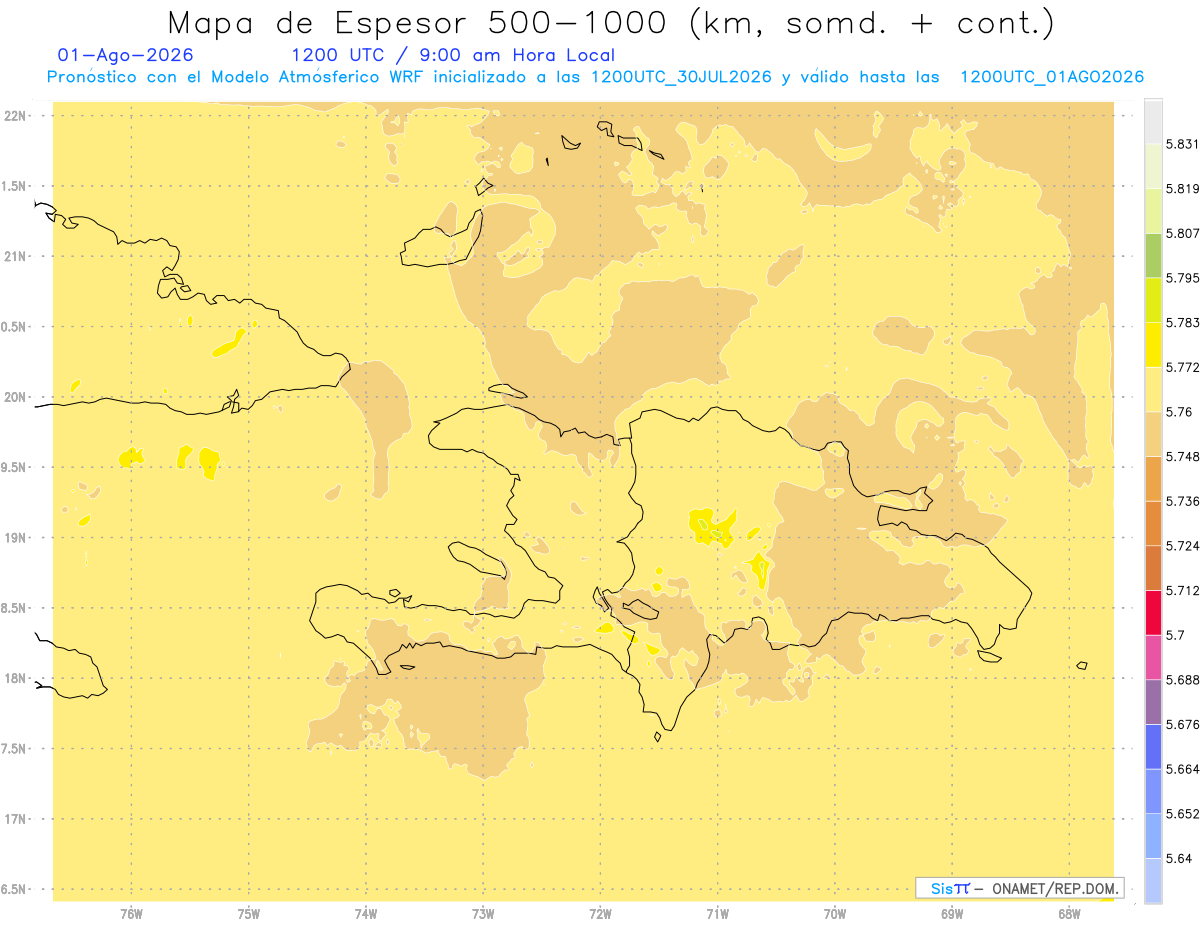Click the '5.807' colorbar value
Screen dimensions: 1200x927
1182,234
